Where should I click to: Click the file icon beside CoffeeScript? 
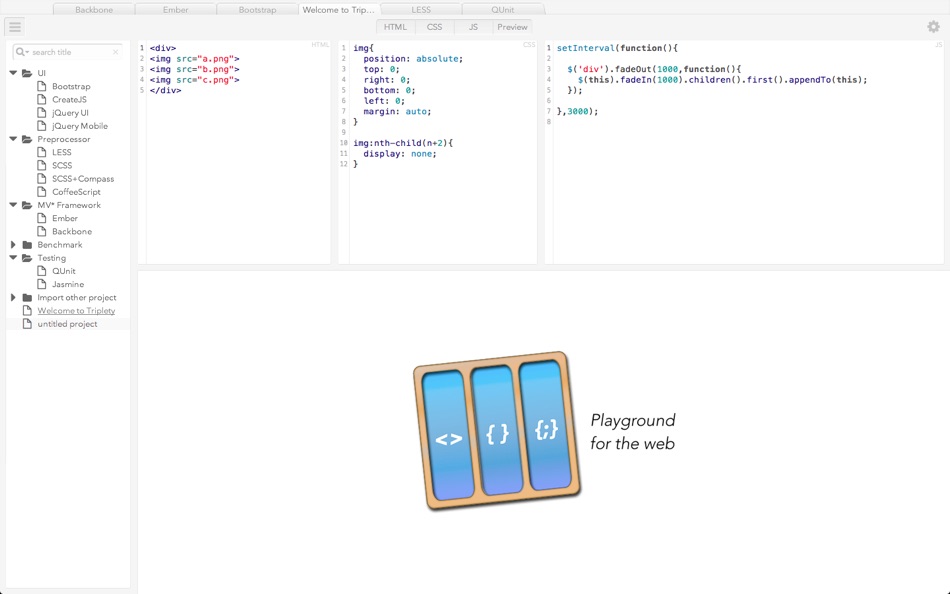coord(41,192)
